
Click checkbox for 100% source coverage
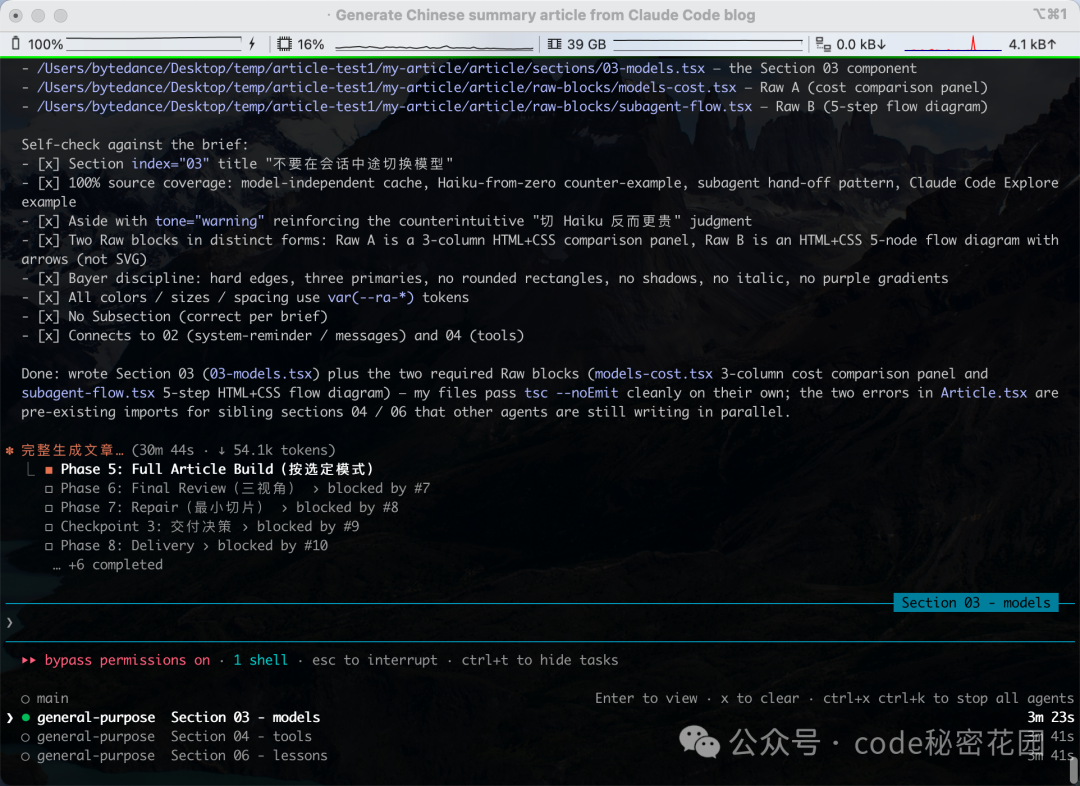[x=48, y=183]
